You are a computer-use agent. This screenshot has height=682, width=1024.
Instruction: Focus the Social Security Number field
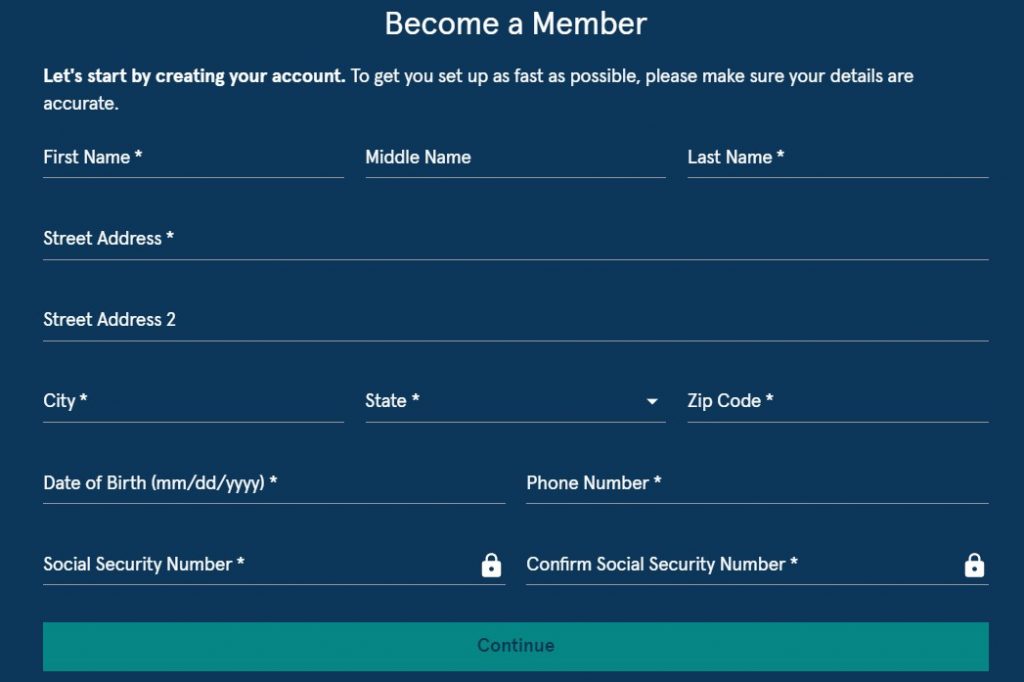coord(274,564)
